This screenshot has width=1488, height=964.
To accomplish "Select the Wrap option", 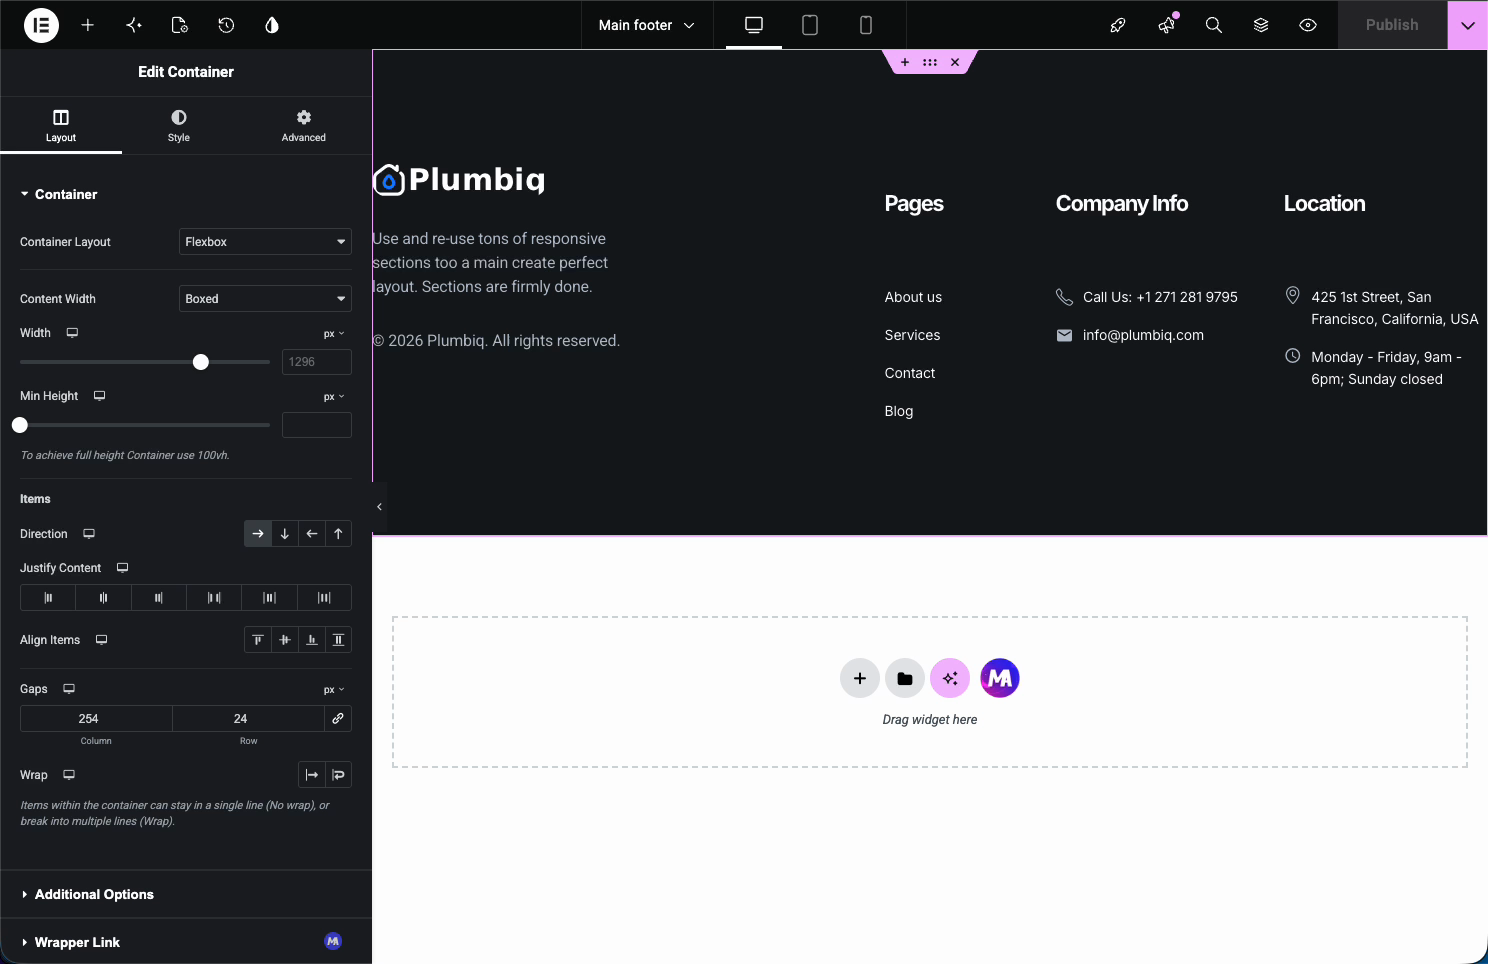I will (339, 775).
